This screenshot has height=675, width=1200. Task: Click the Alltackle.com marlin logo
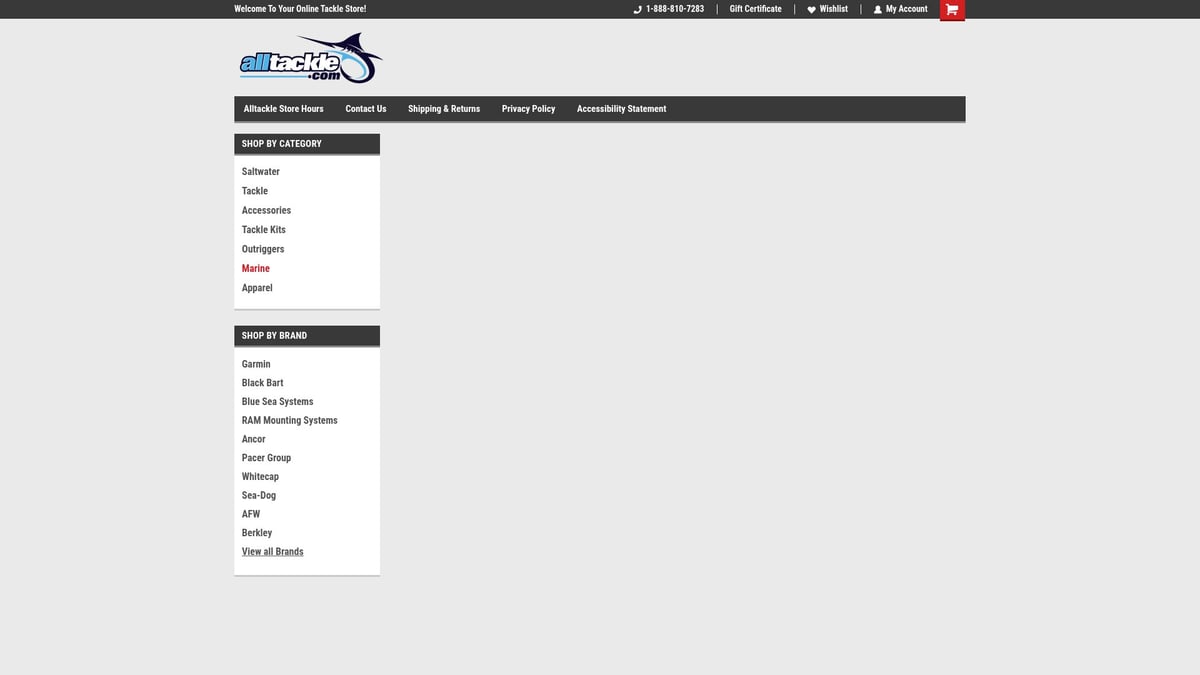310,59
